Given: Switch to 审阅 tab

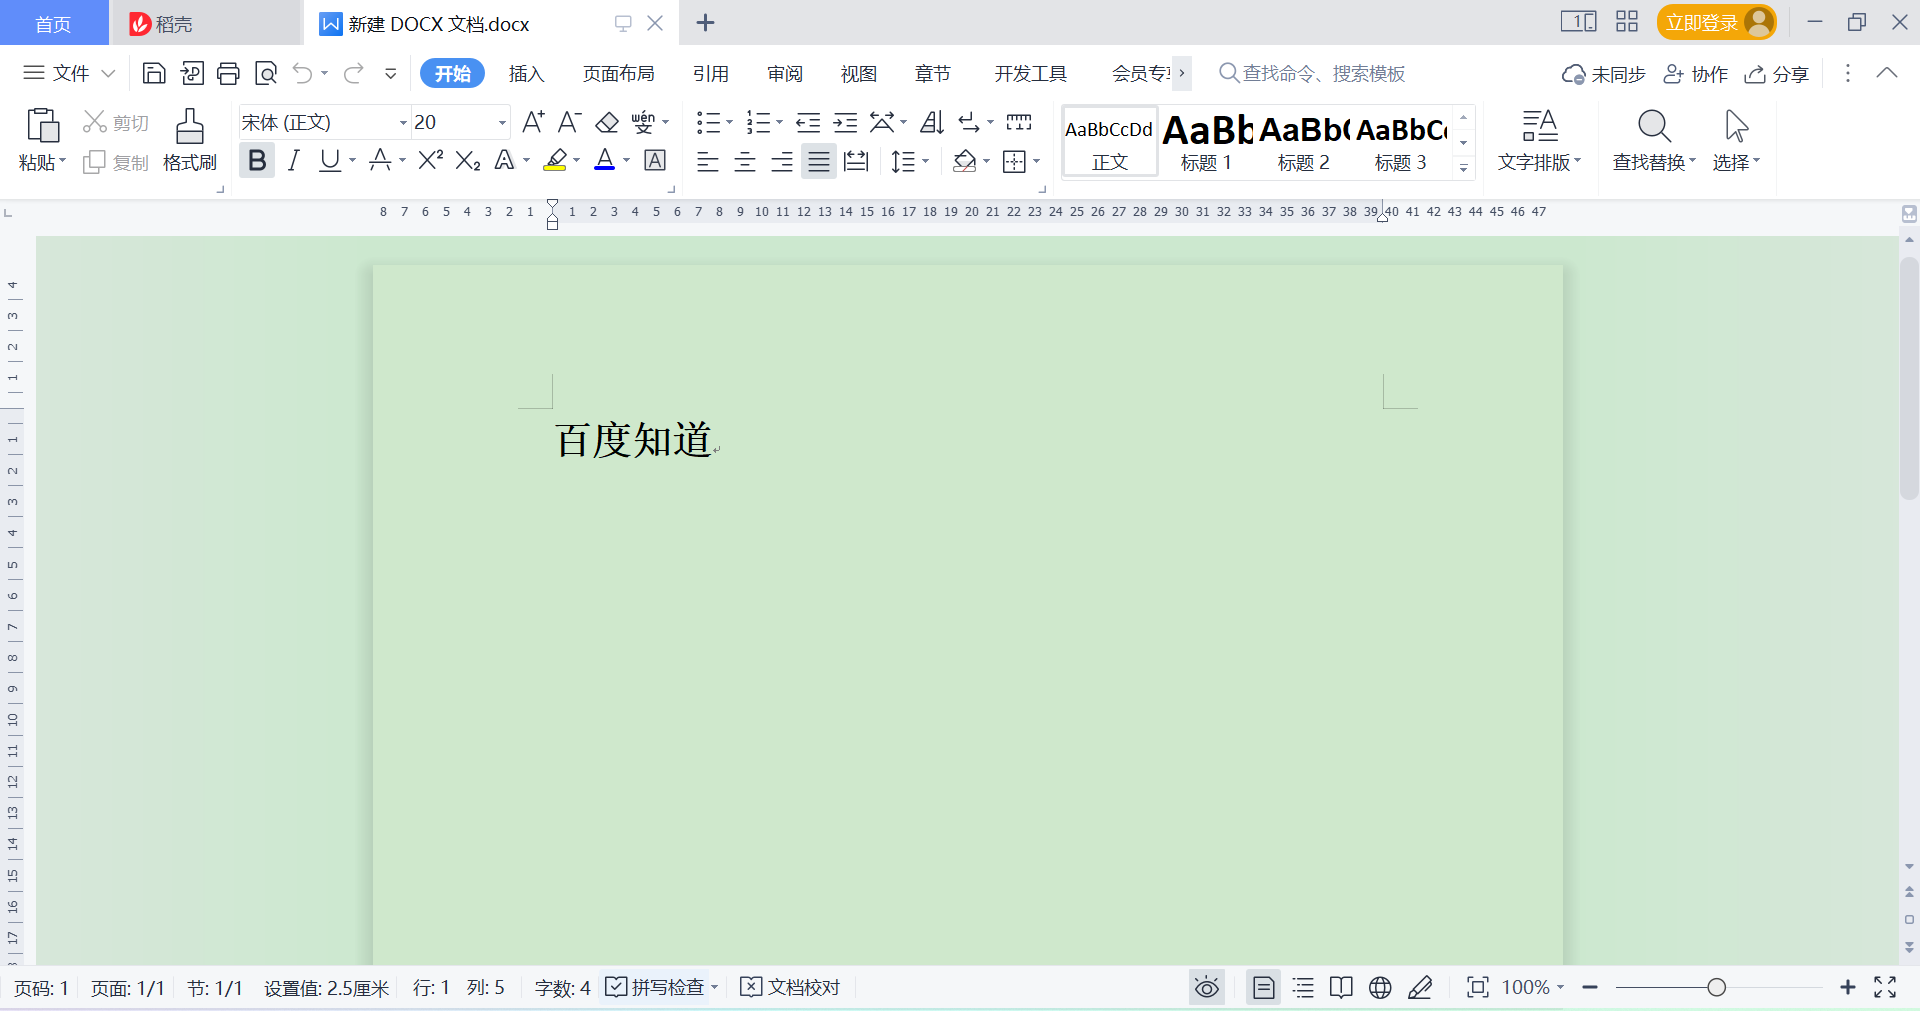Looking at the screenshot, I should coord(785,73).
